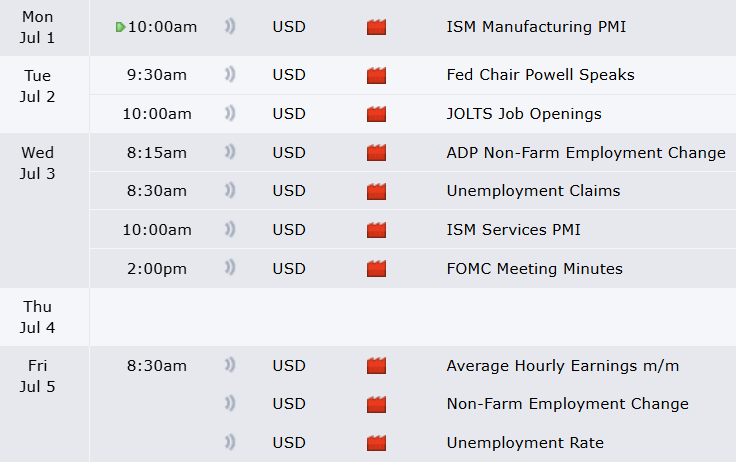Screen dimensions: 736x462
Task: Click the Wed Jul 3 date cell
Action: tap(37, 163)
